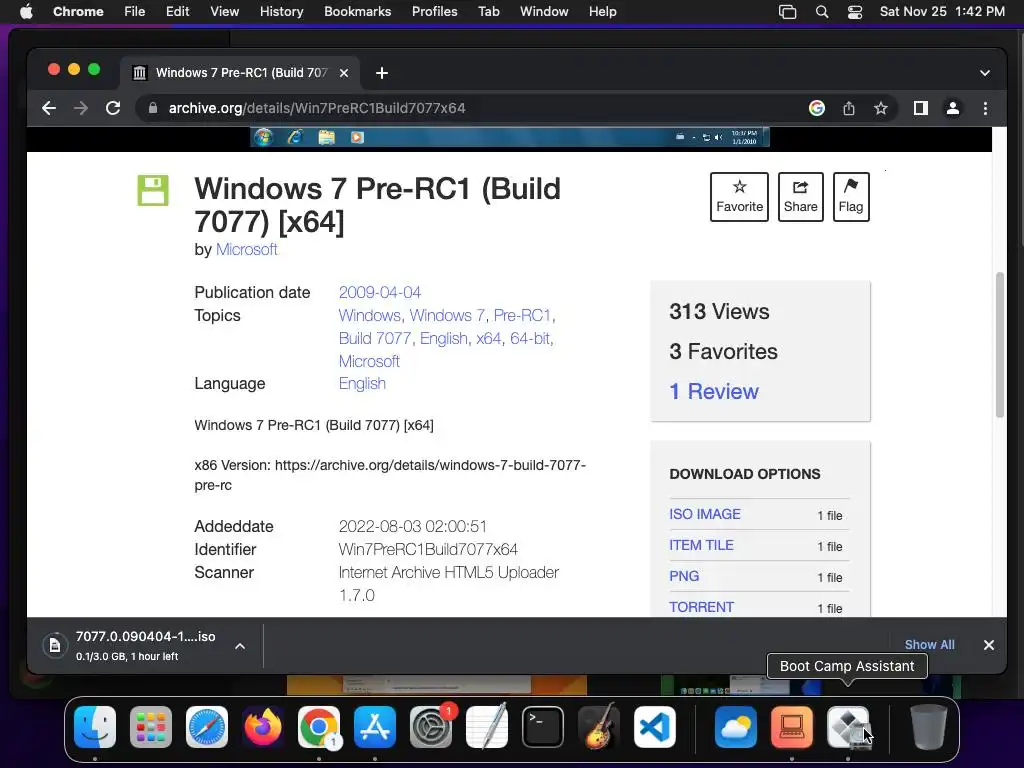Expand the tab search dropdown

coord(985,73)
